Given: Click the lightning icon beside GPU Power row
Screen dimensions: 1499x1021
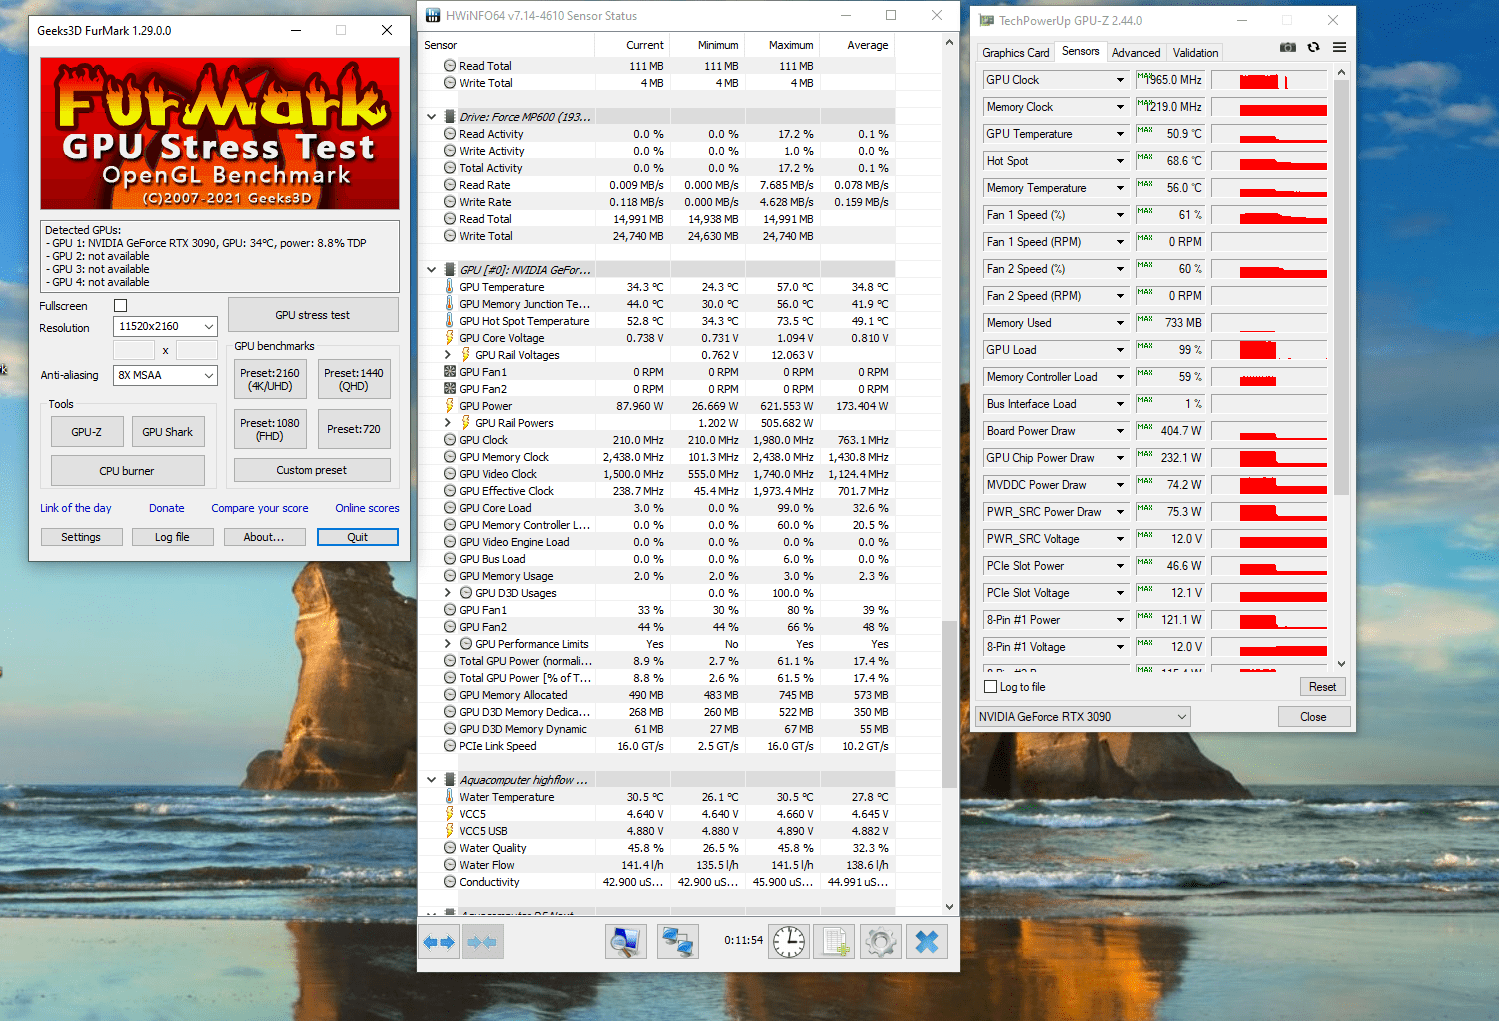Looking at the screenshot, I should [450, 406].
